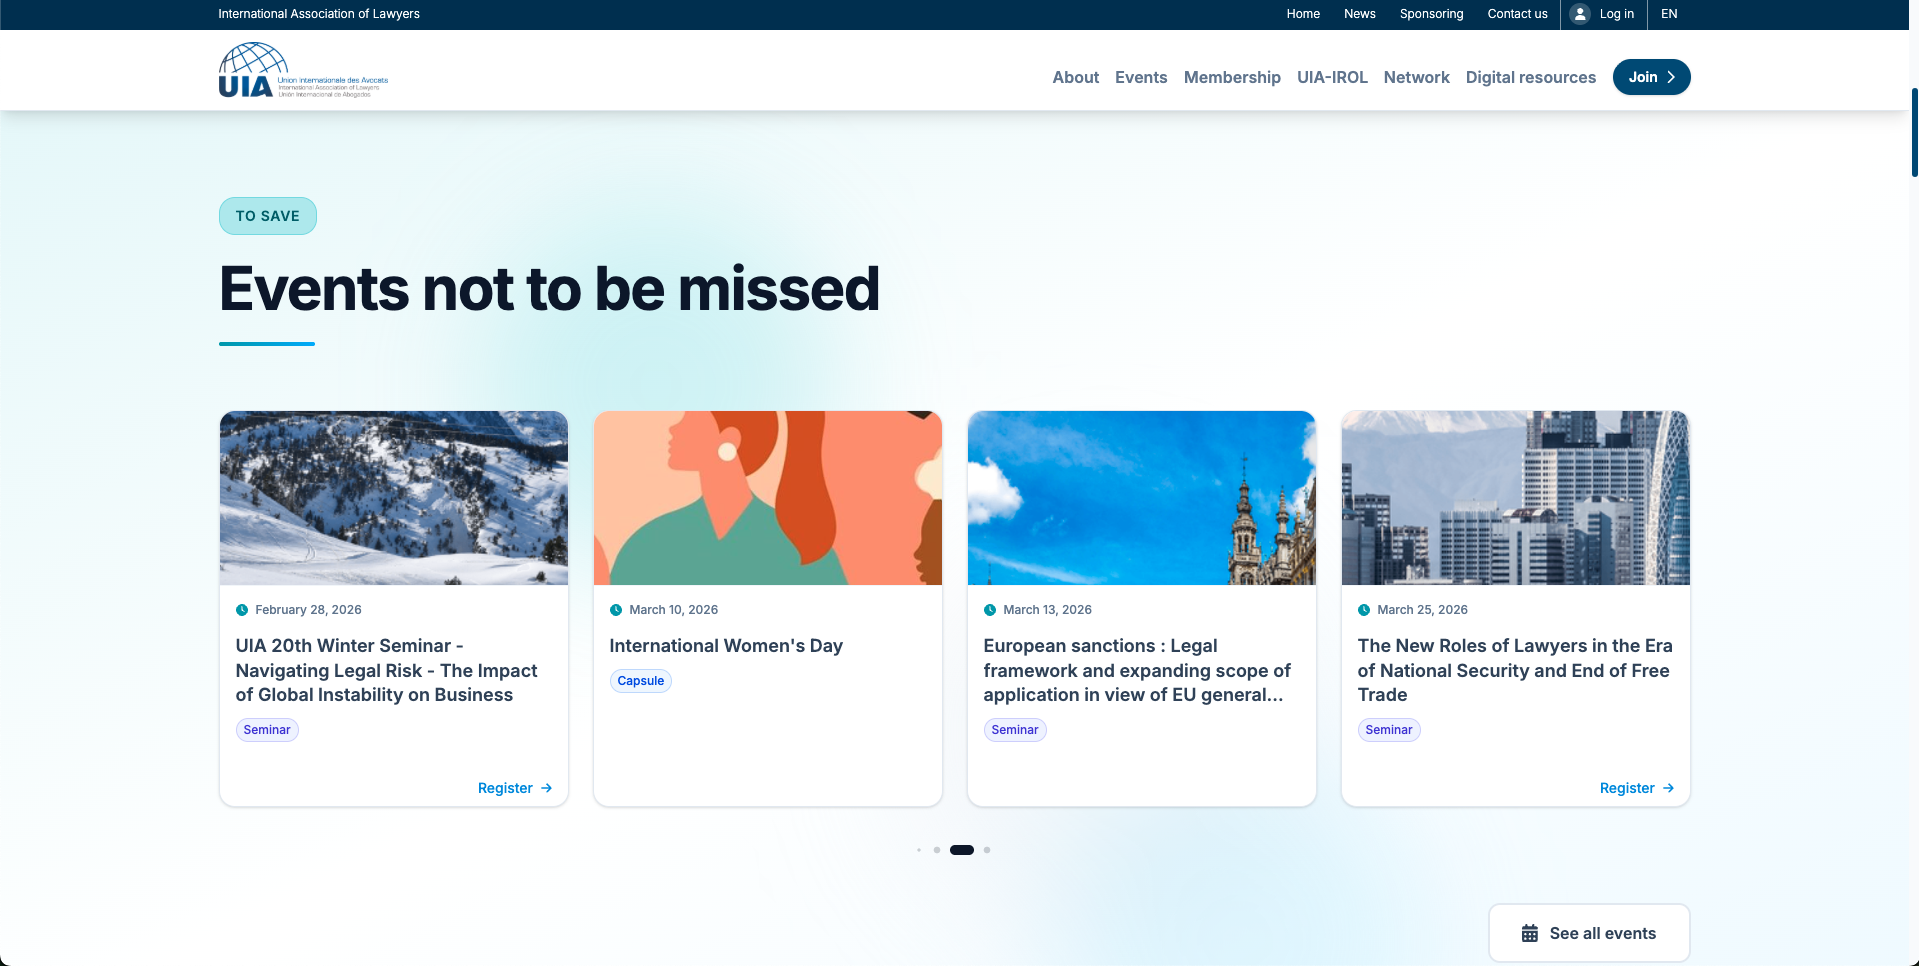Open the EN language selector
Image resolution: width=1919 pixels, height=966 pixels.
click(1669, 14)
